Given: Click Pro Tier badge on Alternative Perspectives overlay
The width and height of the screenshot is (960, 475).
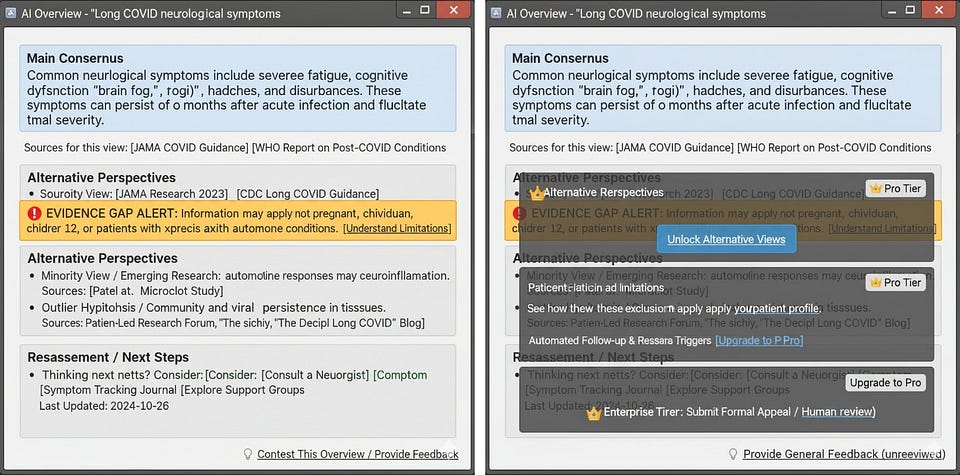Looking at the screenshot, I should click(x=896, y=189).
